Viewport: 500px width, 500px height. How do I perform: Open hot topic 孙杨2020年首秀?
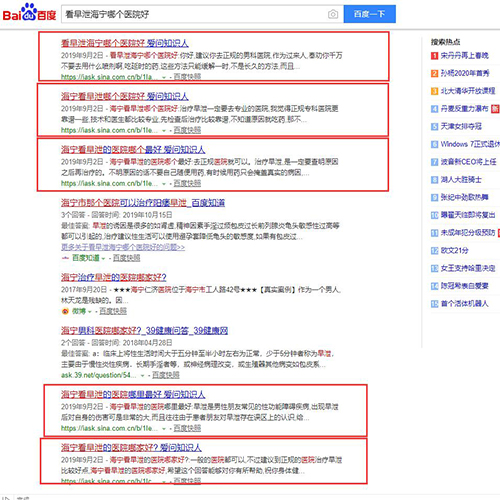point(465,73)
